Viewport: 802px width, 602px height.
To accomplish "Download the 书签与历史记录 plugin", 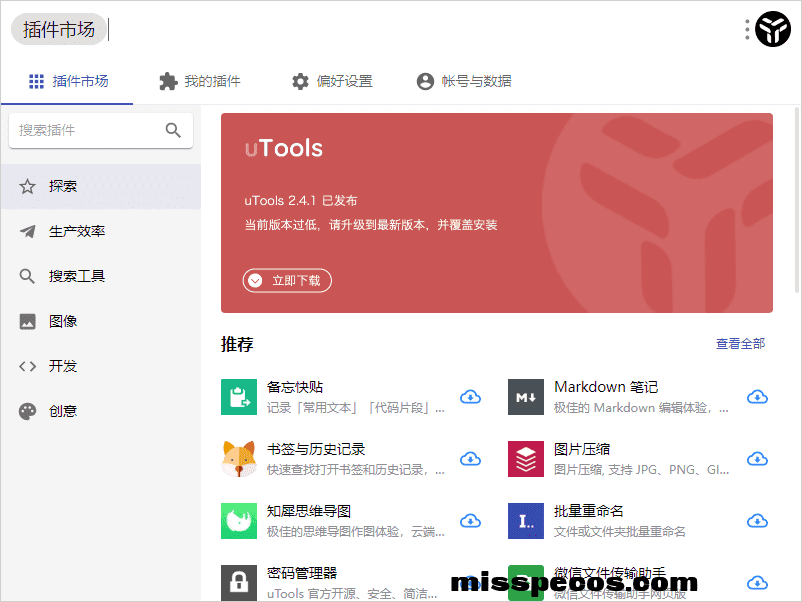I will tap(470, 459).
